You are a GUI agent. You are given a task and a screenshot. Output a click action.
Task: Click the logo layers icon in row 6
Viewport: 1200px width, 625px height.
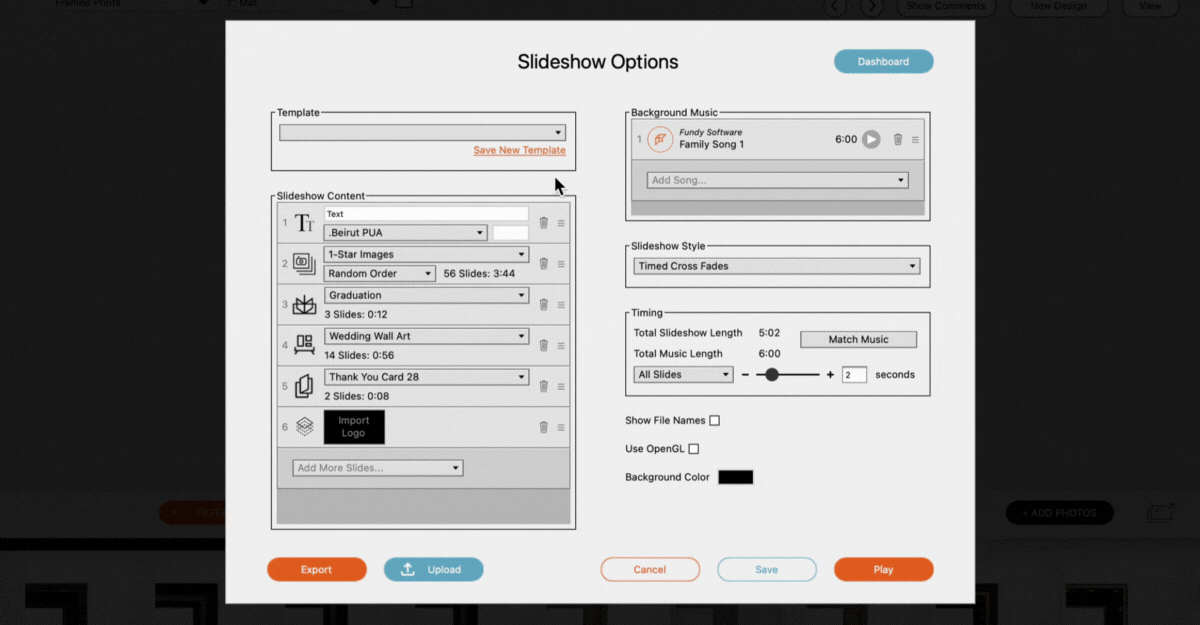click(x=304, y=427)
